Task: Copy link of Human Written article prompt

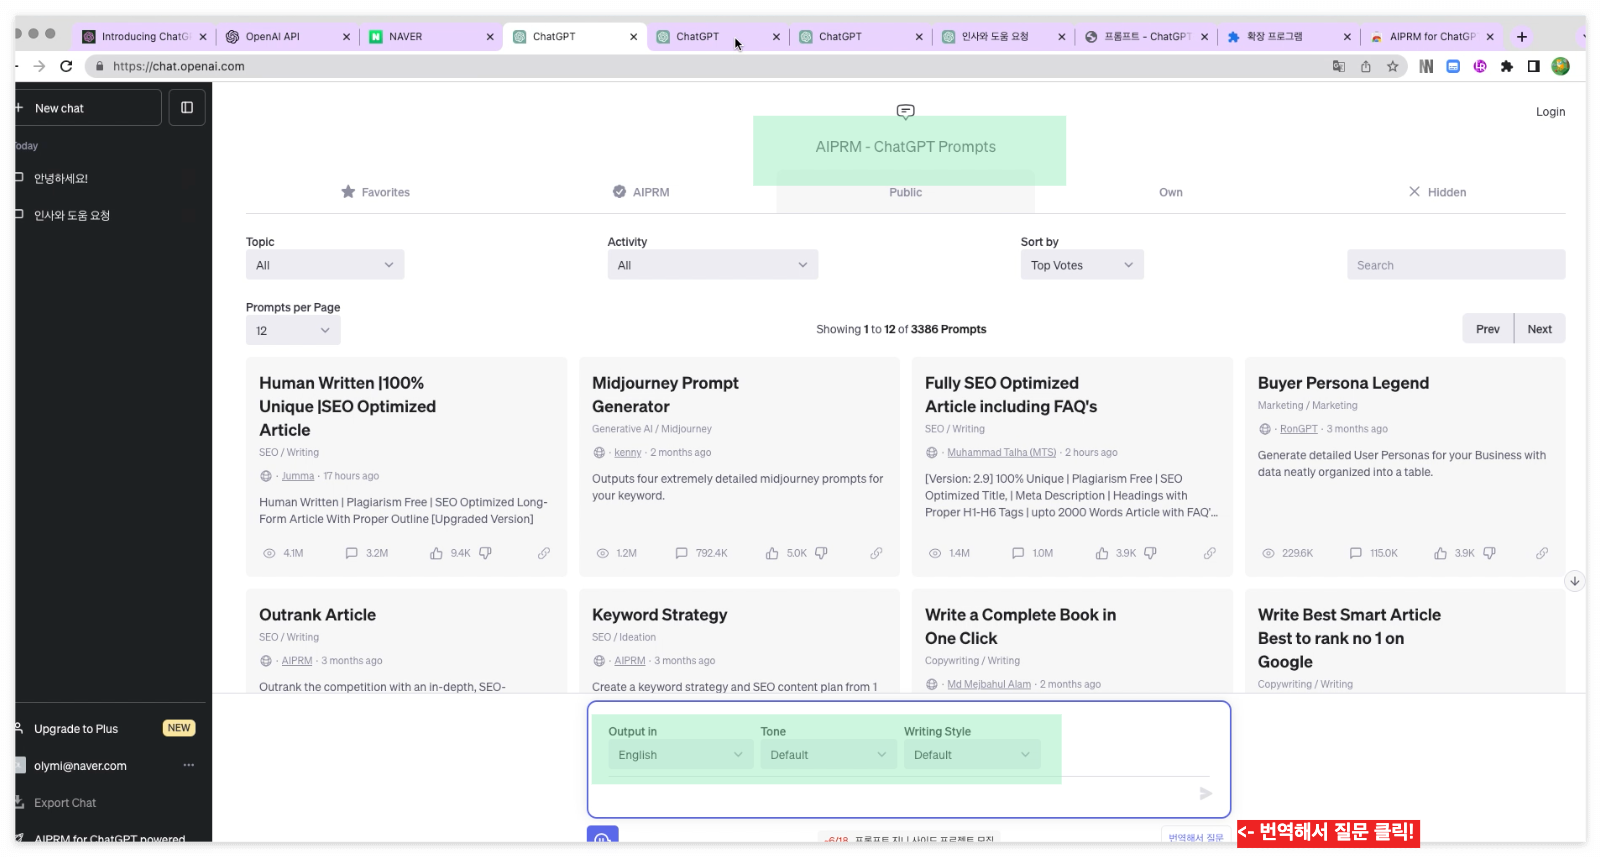Action: 544,553
